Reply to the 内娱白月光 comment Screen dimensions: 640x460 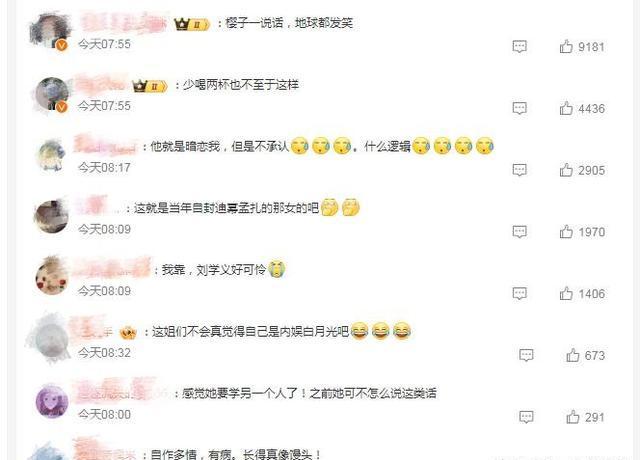click(526, 355)
